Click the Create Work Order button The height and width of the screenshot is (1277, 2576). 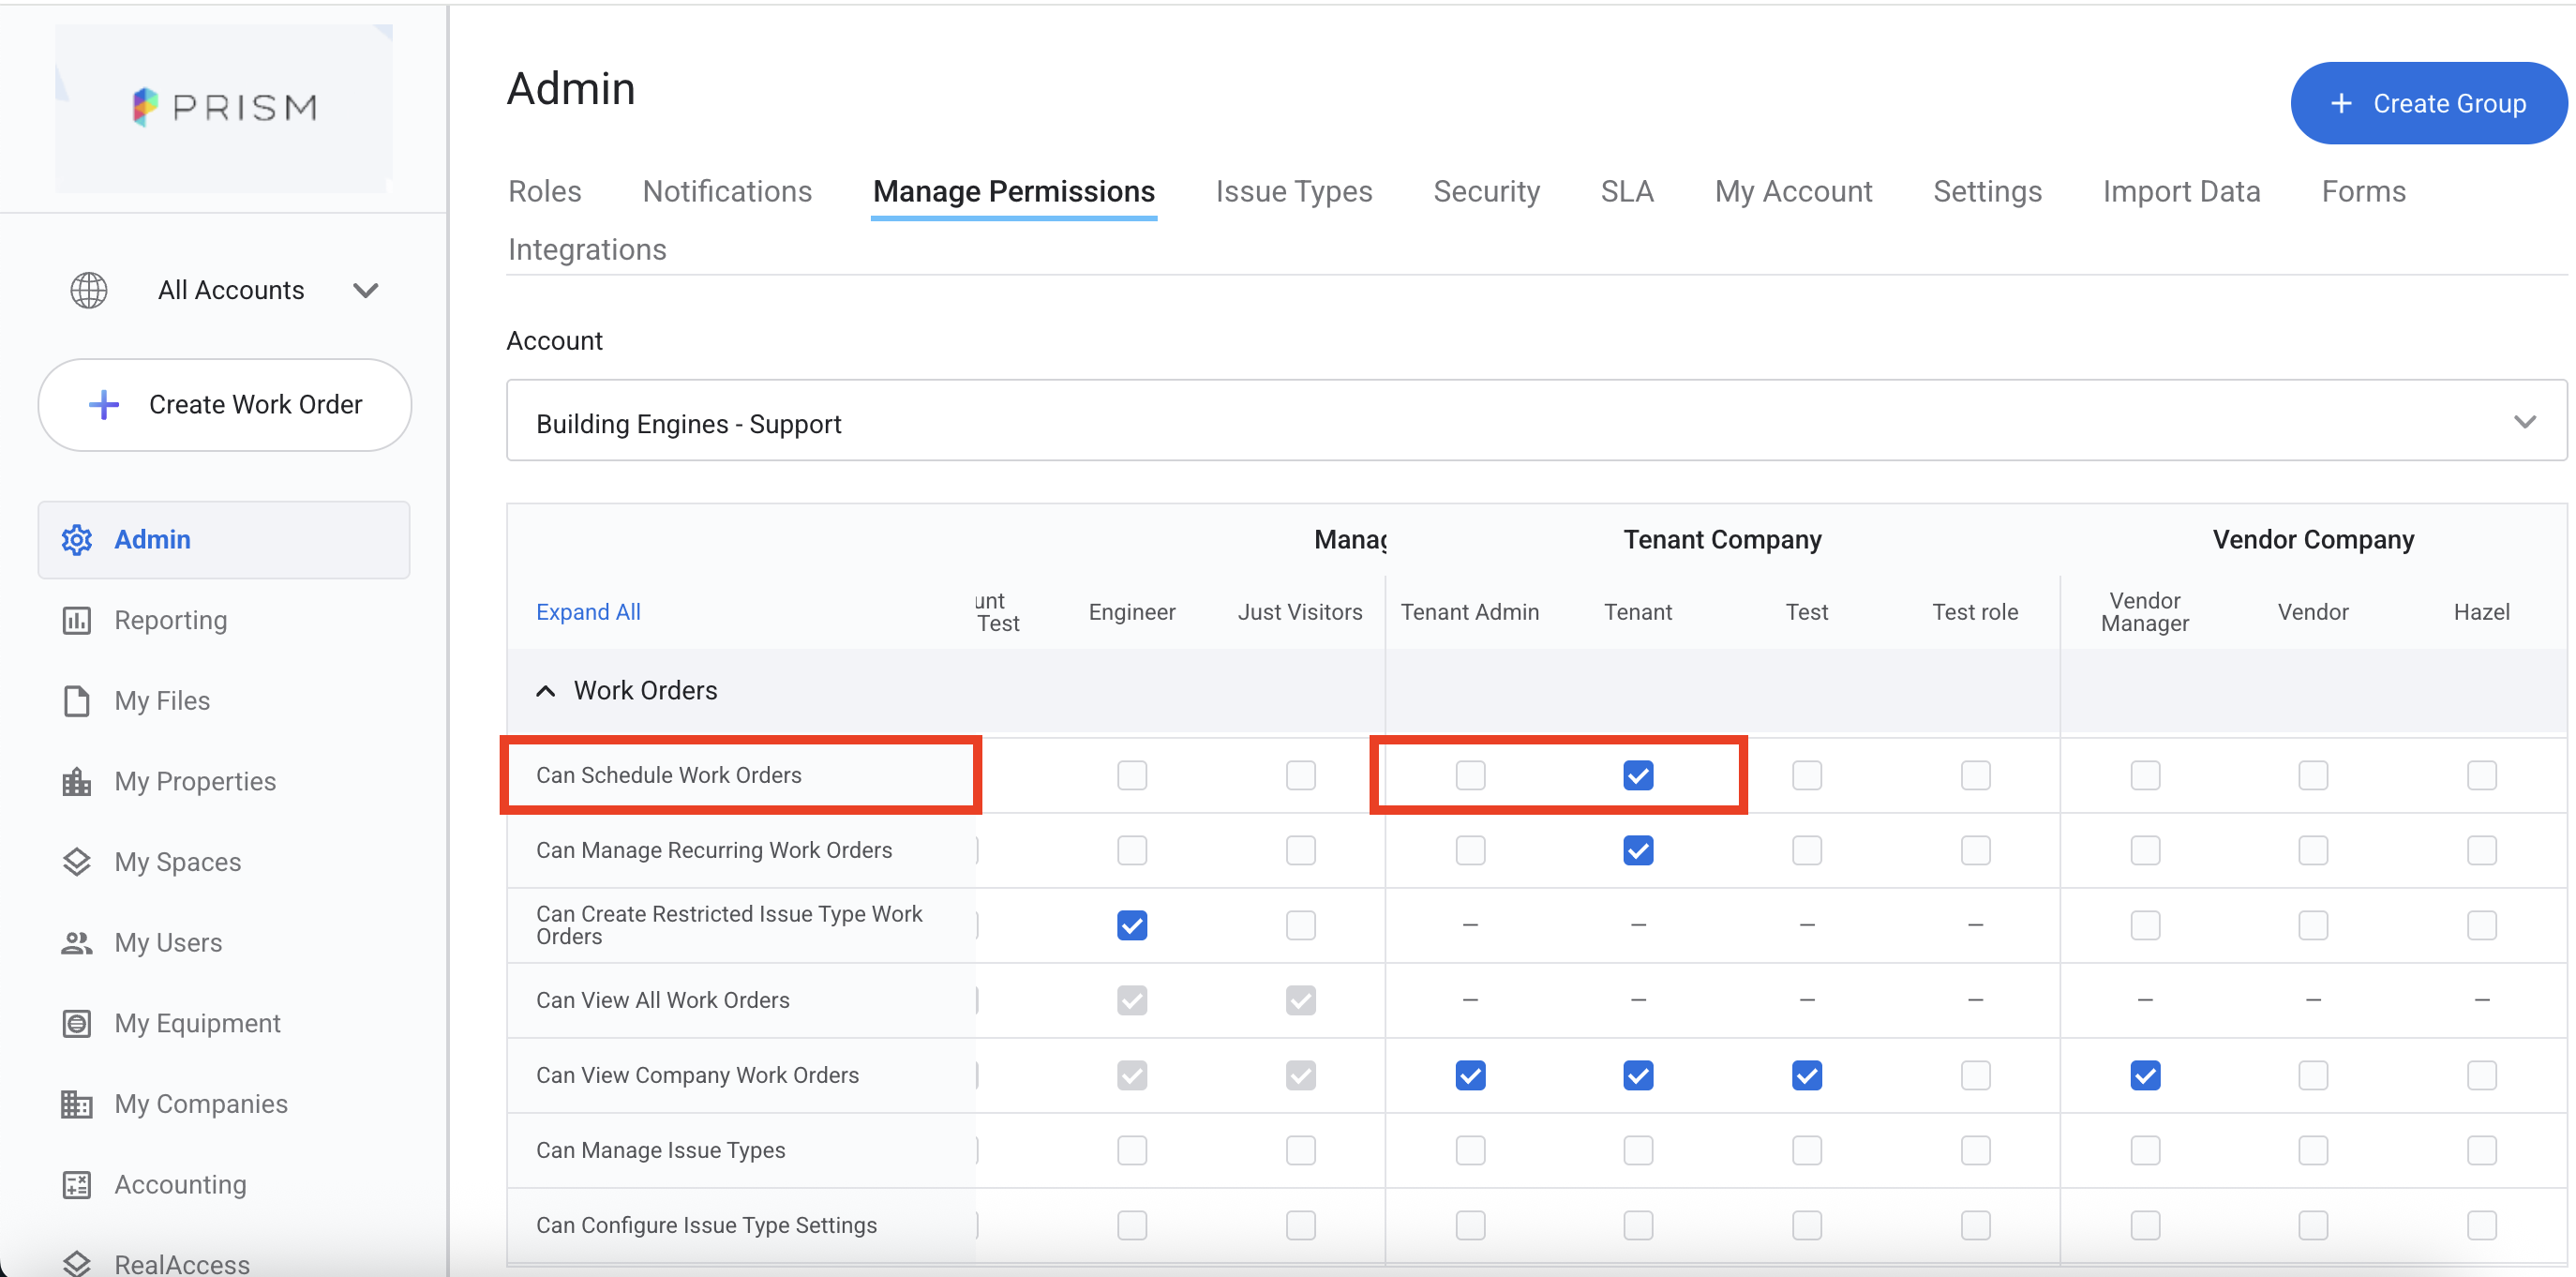tap(225, 405)
